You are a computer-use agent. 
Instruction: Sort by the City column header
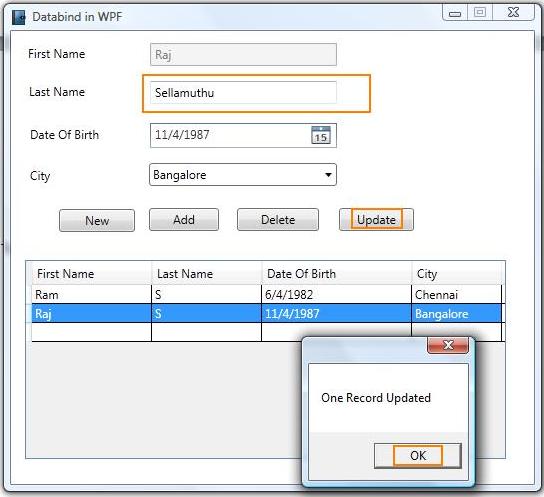tap(457, 274)
